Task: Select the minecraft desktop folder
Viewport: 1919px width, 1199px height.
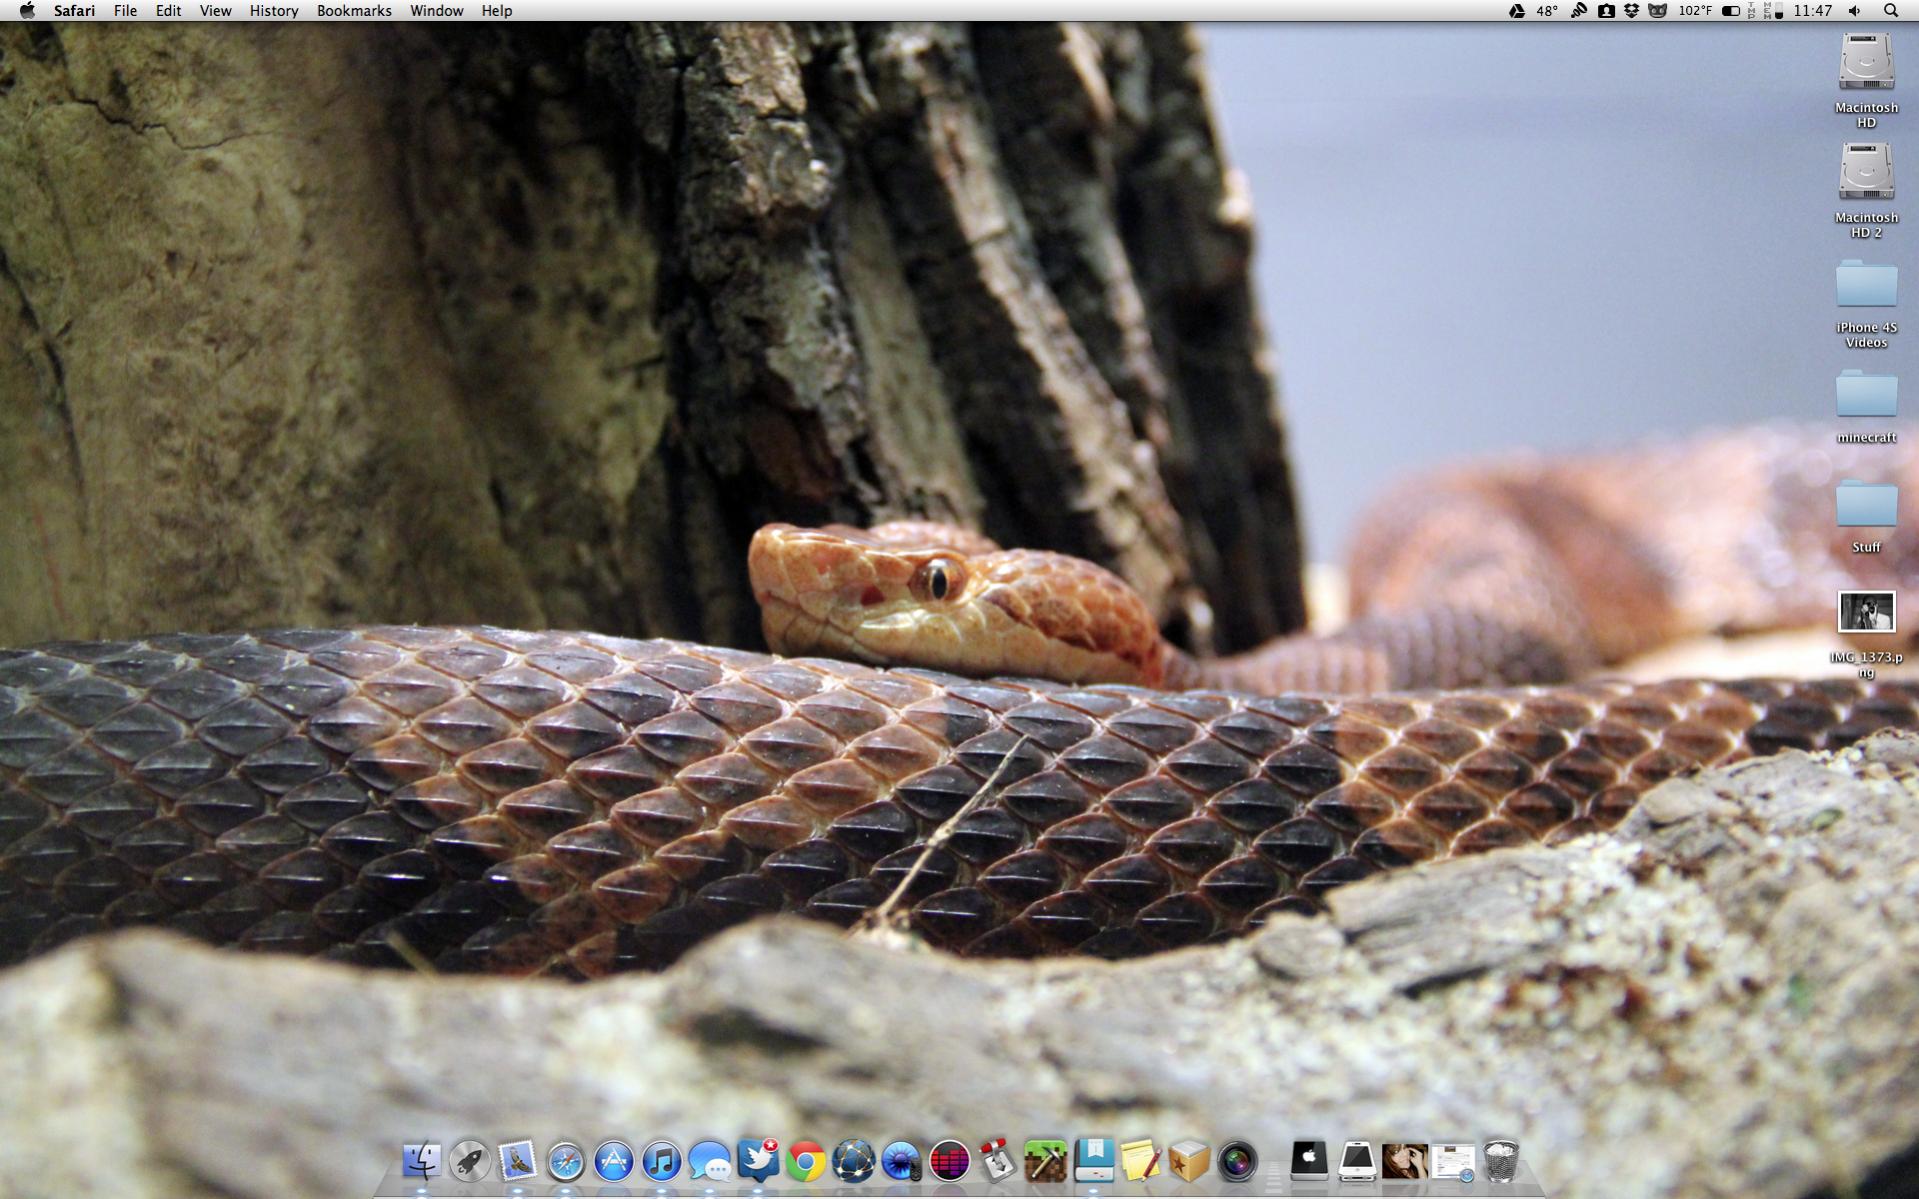Action: pyautogui.click(x=1866, y=407)
